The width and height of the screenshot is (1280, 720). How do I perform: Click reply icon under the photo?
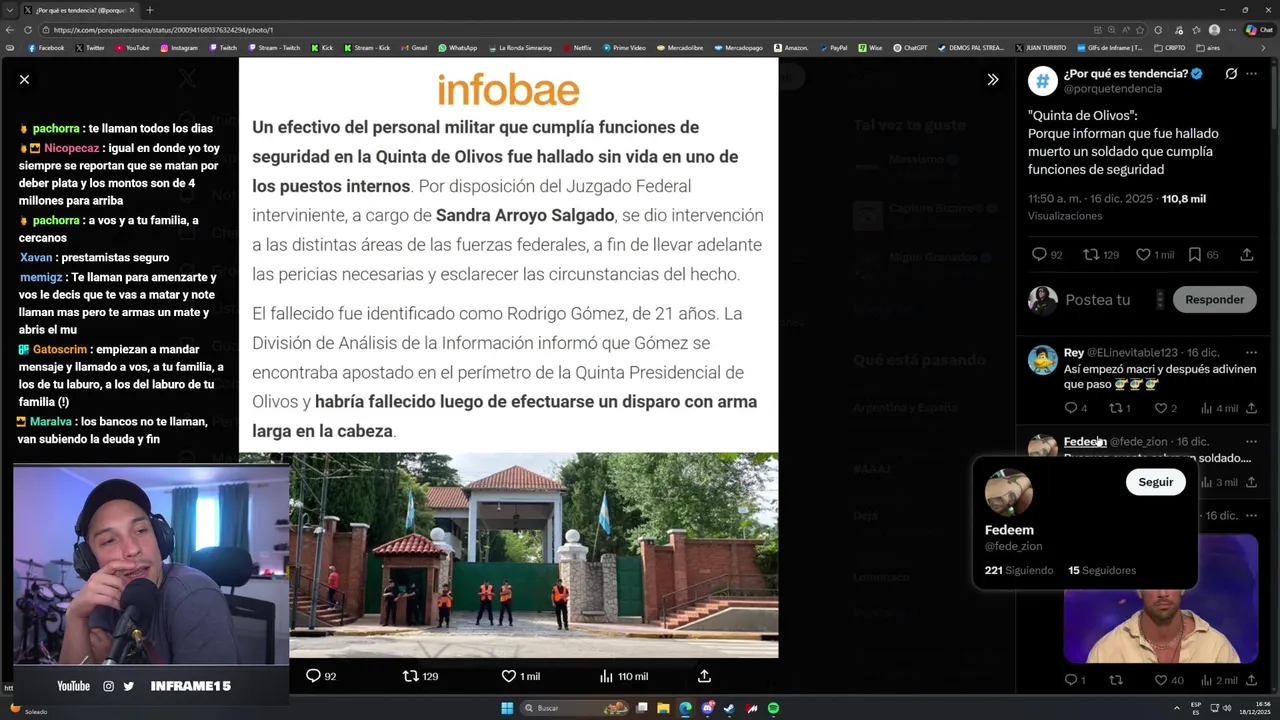pyautogui.click(x=313, y=676)
